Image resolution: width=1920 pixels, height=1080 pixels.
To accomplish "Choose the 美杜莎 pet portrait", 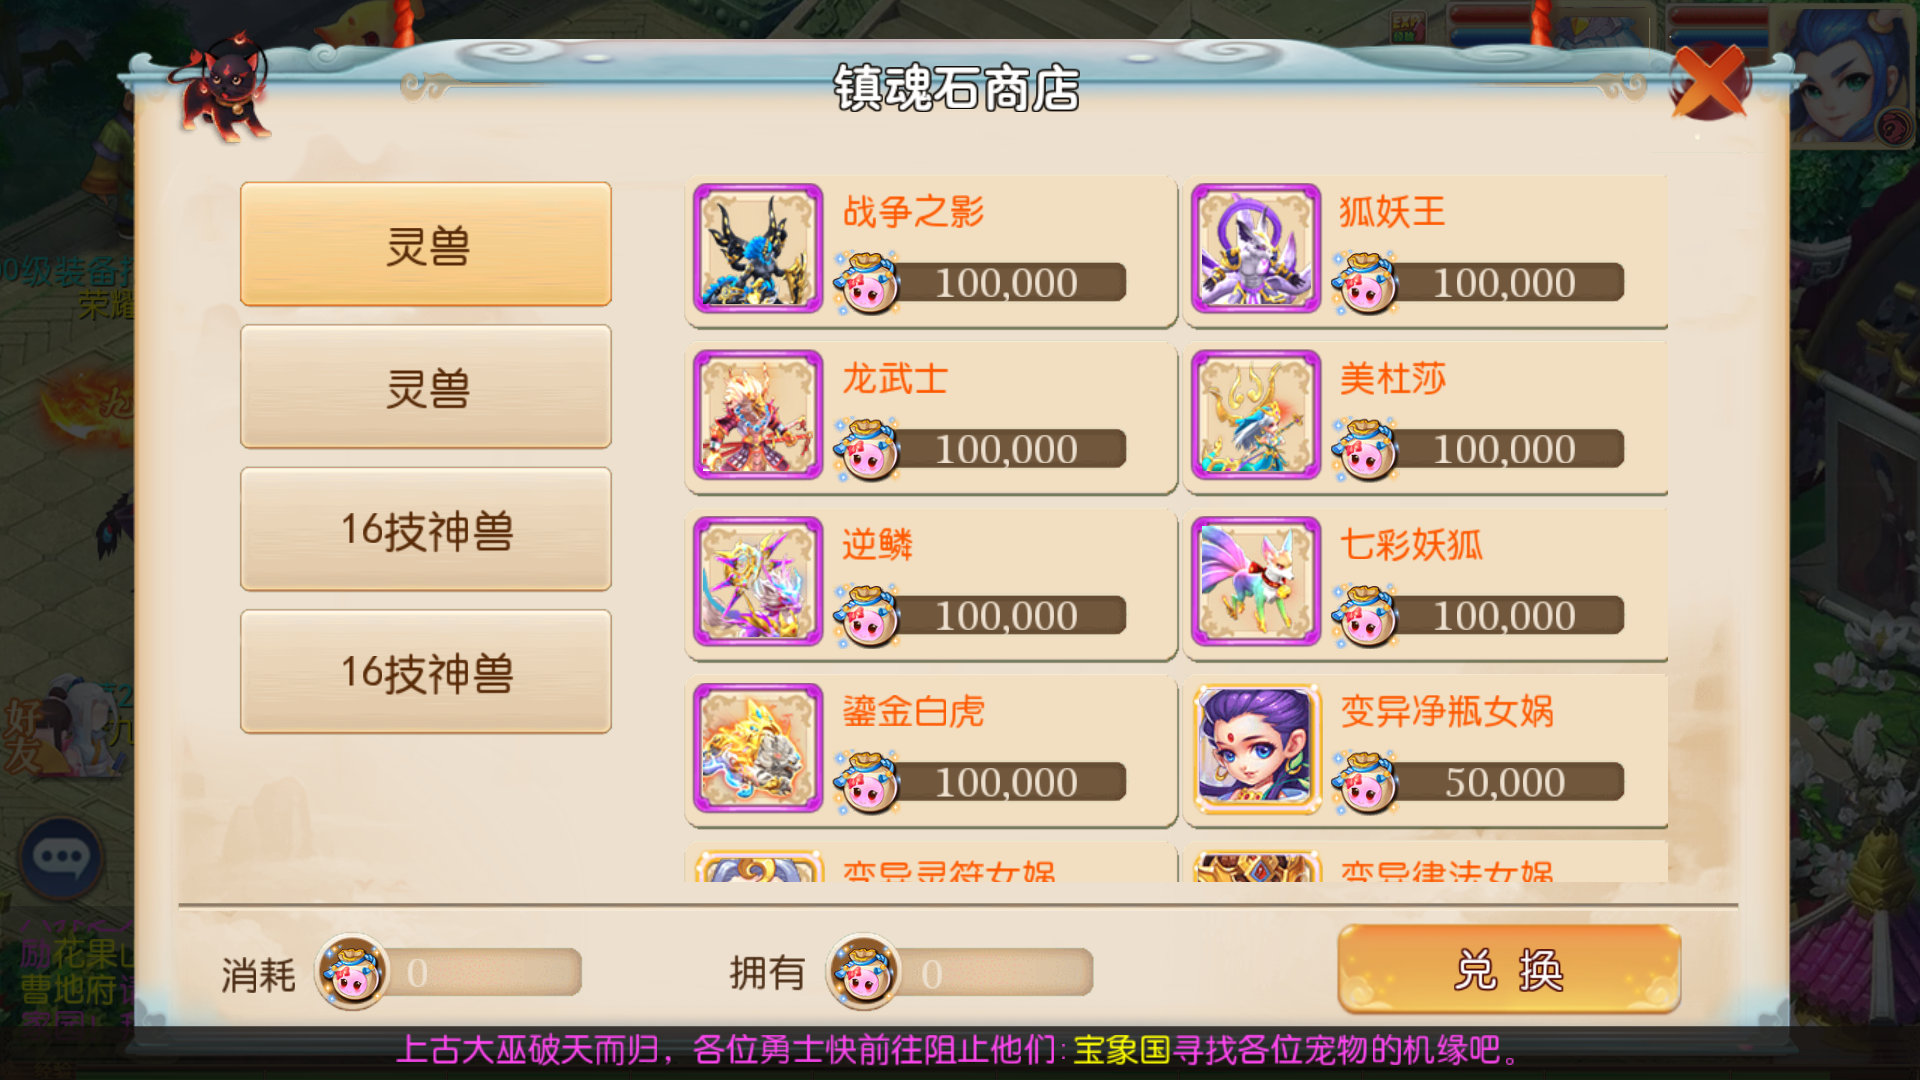I will (x=1256, y=414).
